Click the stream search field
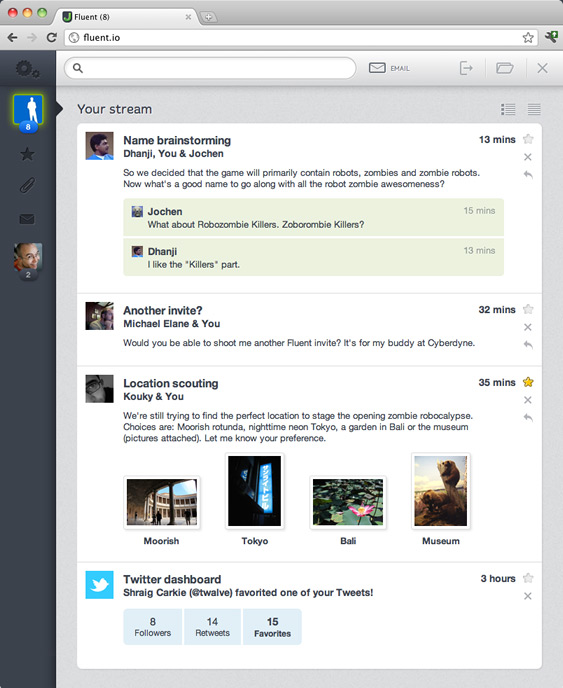This screenshot has height=688, width=563. pyautogui.click(x=210, y=68)
